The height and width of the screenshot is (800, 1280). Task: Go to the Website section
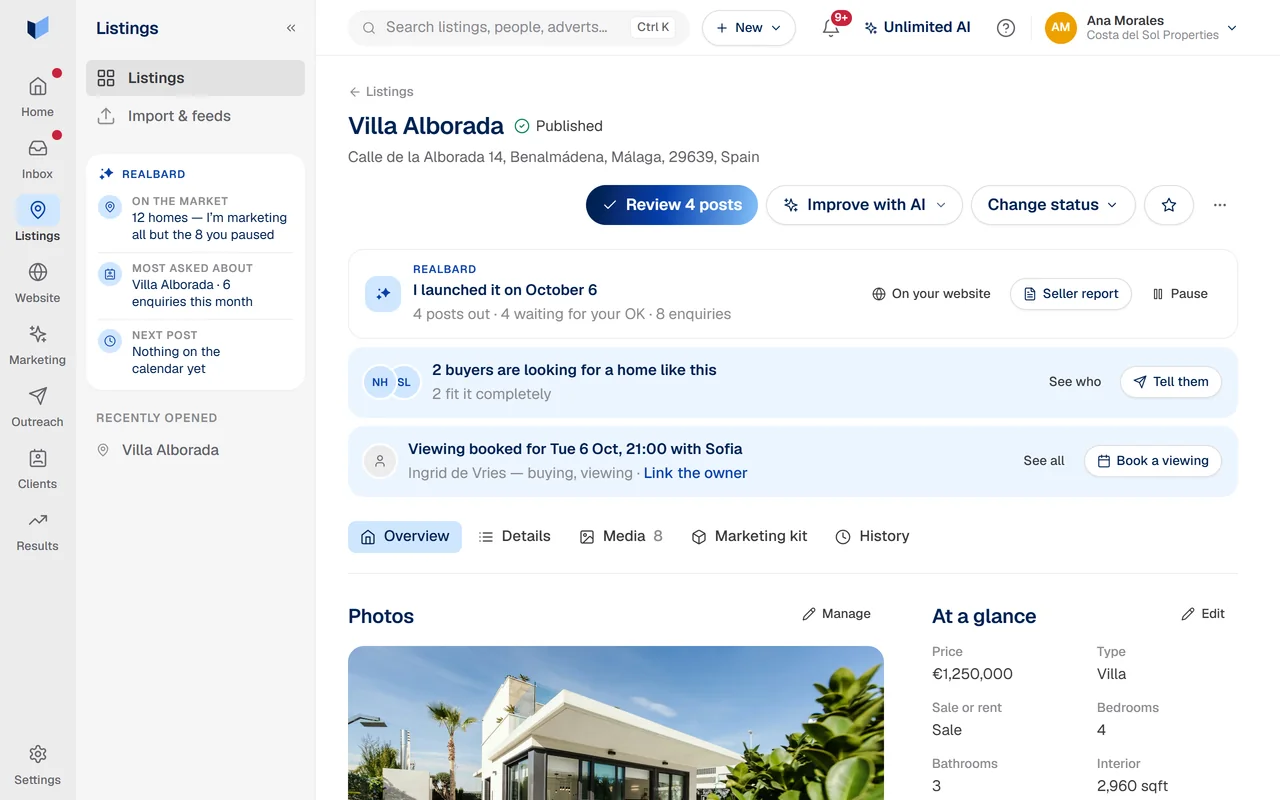click(38, 282)
